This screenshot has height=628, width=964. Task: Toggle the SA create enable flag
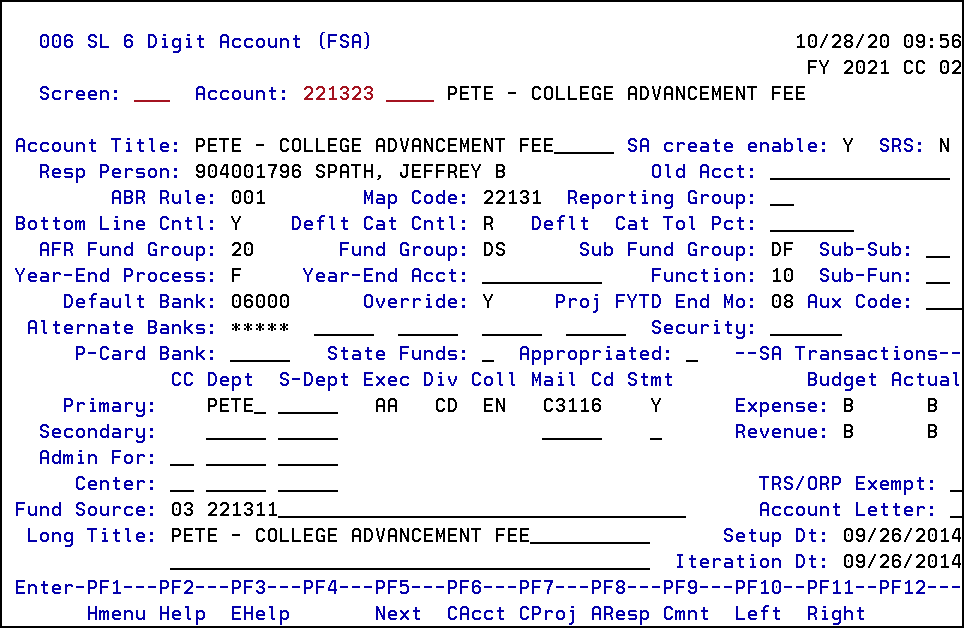pyautogui.click(x=845, y=145)
